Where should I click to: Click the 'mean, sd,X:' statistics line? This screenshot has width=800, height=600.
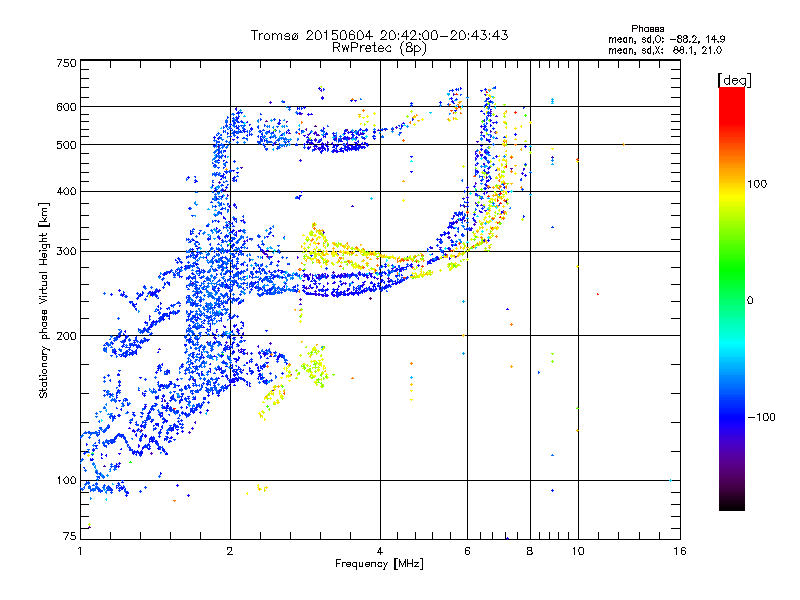665,50
